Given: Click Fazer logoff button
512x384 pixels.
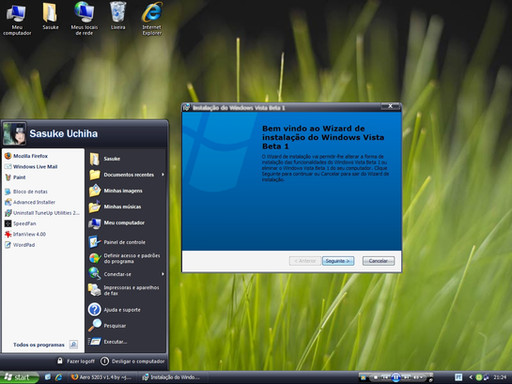Looking at the screenshot, I should pos(76,361).
